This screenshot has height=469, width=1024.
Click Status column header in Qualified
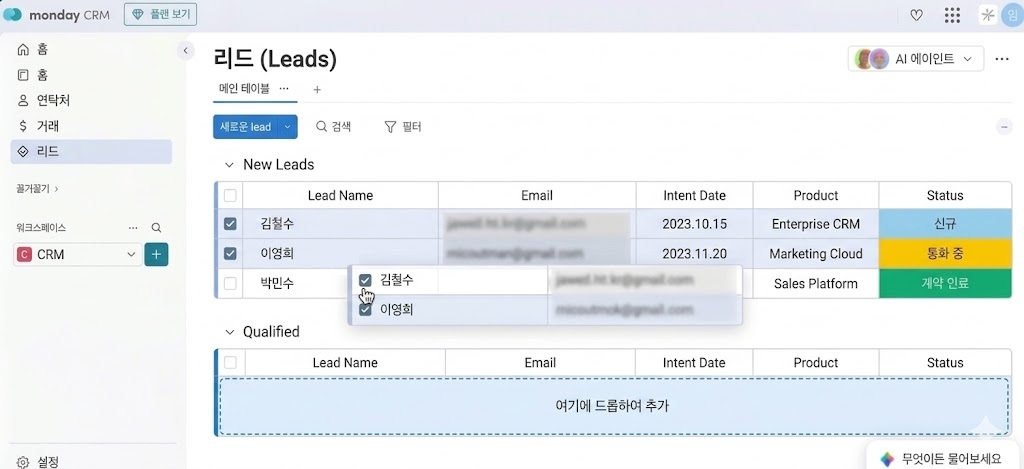point(945,363)
